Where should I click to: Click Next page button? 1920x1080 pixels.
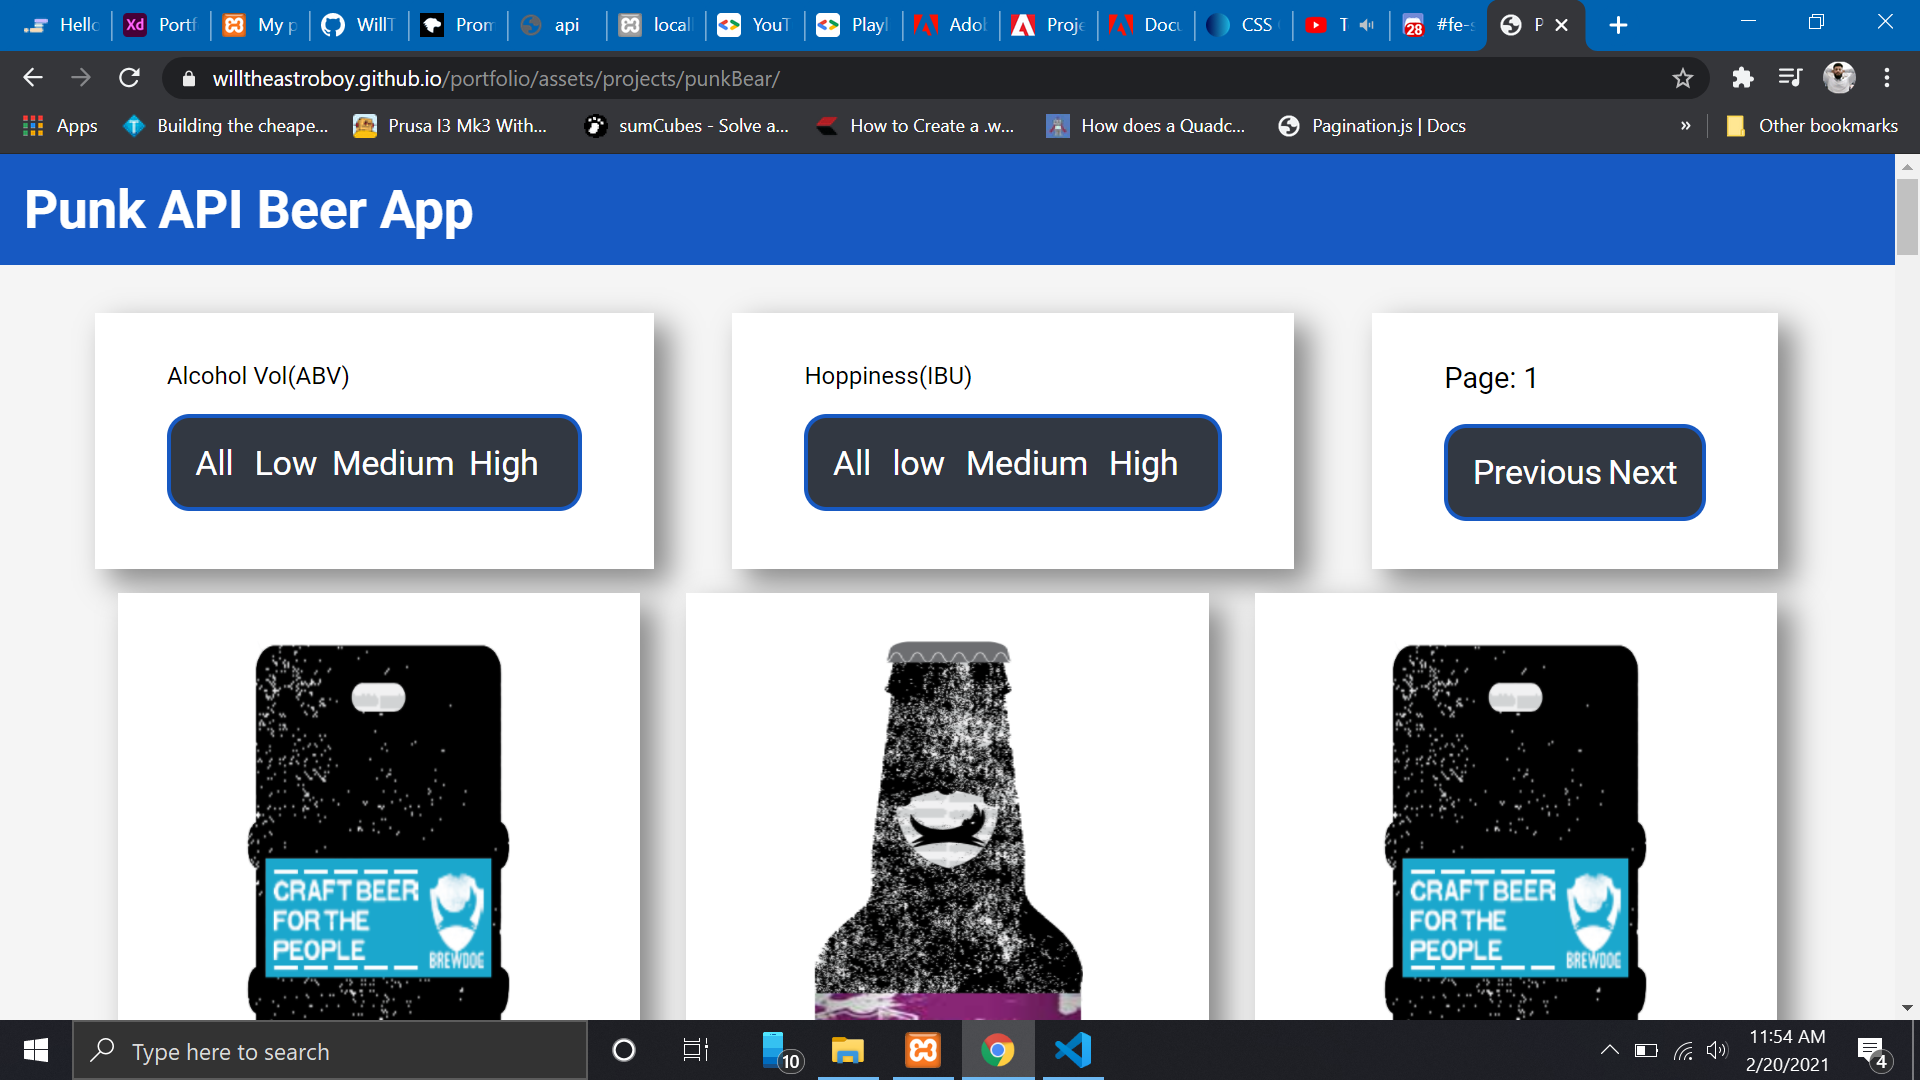[1643, 473]
